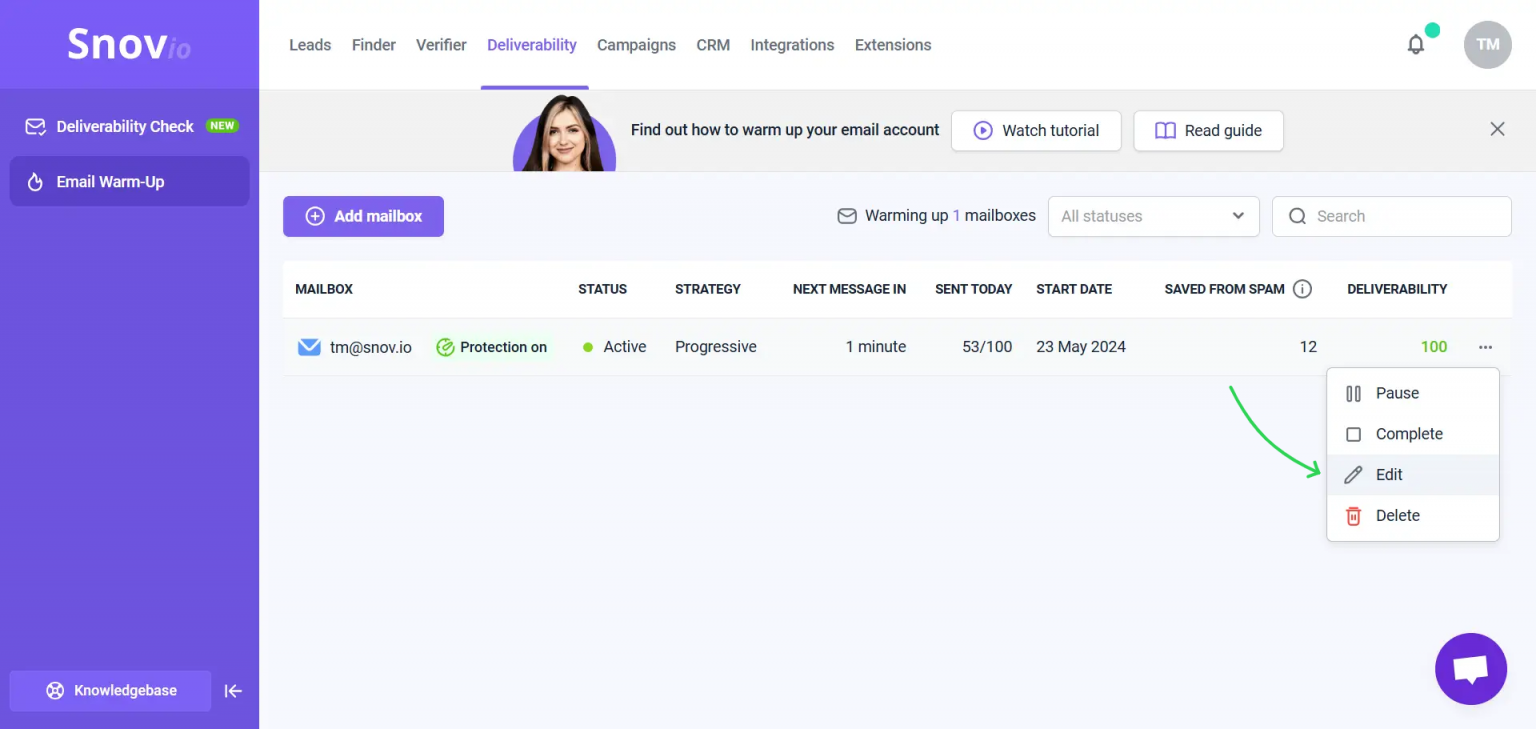Click the MAILBOX column header
This screenshot has width=1536, height=729.
pos(324,289)
